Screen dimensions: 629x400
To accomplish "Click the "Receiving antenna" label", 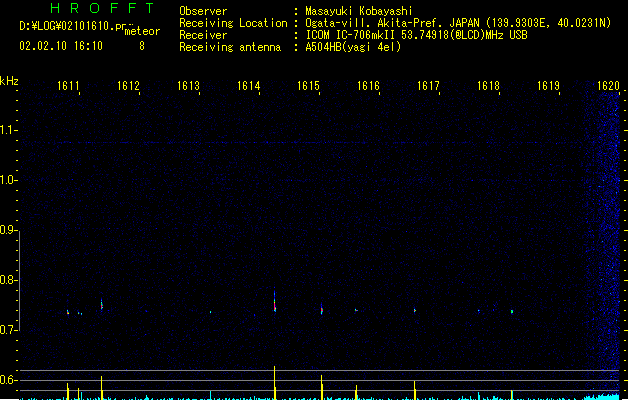I will 230,47.
